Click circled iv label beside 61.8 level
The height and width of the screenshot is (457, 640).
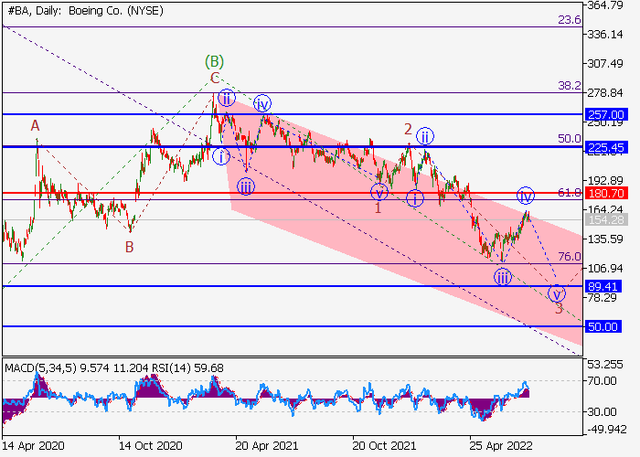coord(525,196)
